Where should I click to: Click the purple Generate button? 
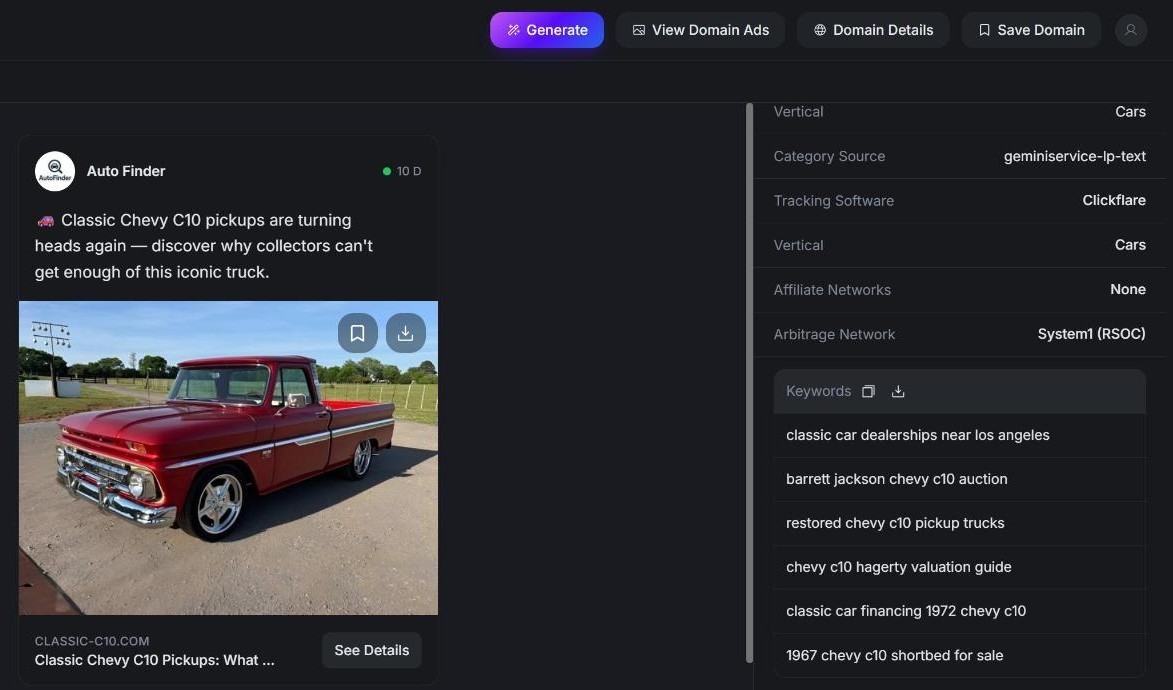(547, 30)
